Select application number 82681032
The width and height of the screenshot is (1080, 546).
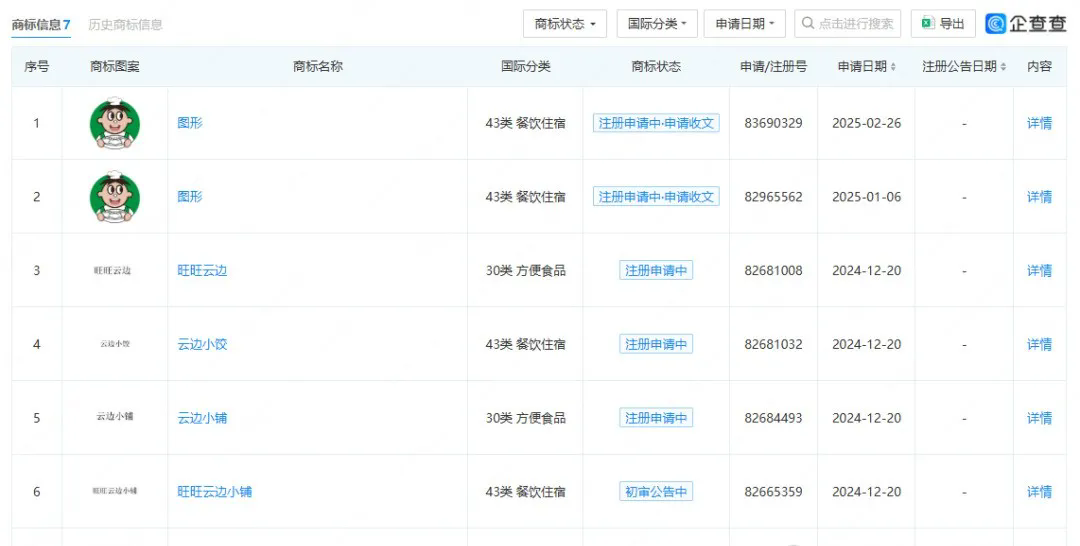pyautogui.click(x=773, y=344)
